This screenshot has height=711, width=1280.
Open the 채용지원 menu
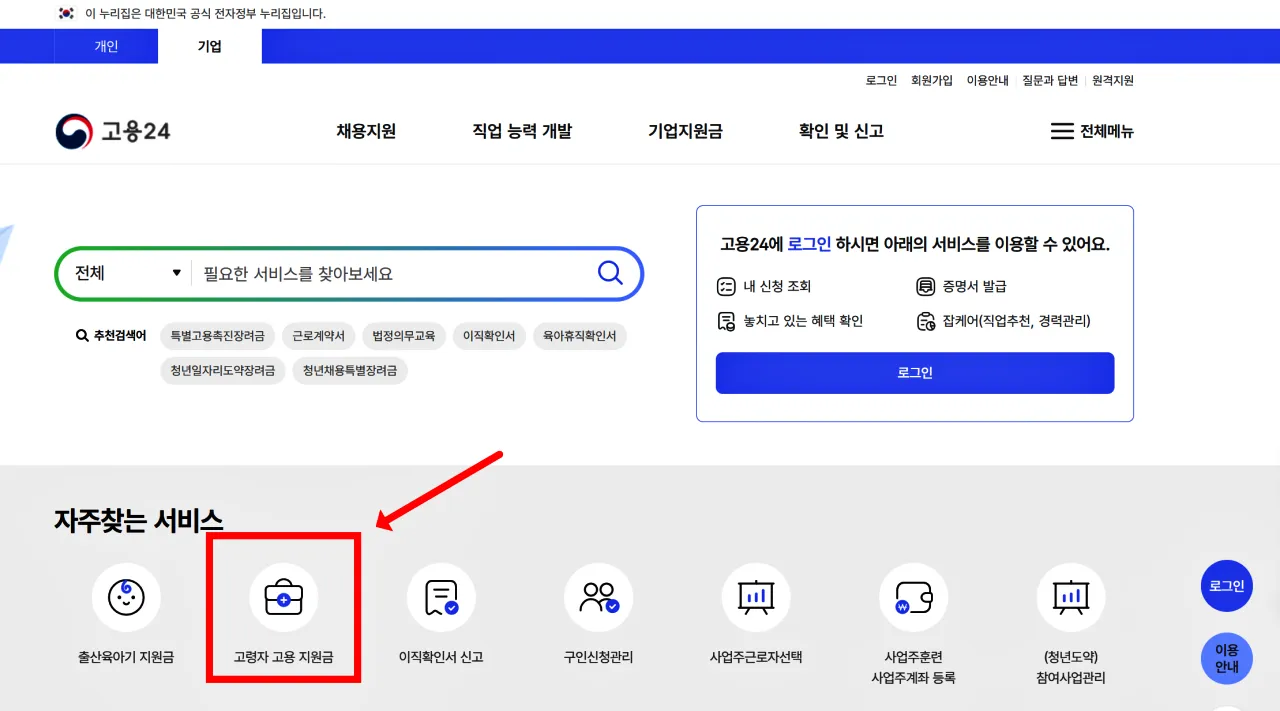pos(366,130)
